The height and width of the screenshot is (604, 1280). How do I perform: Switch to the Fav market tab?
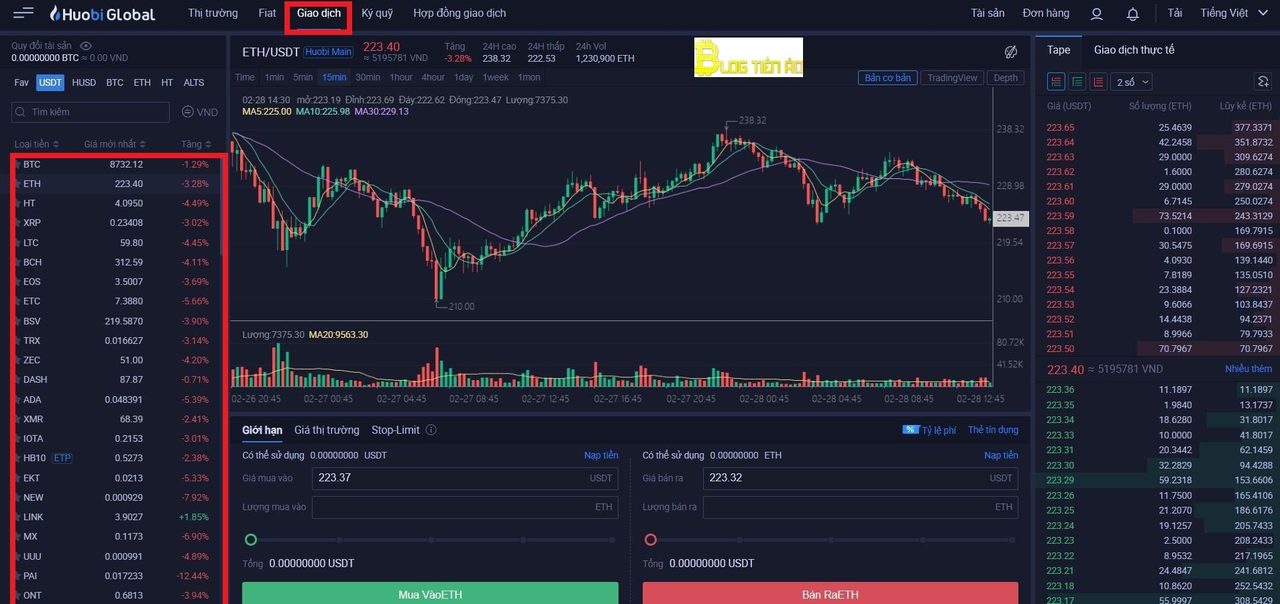[21, 83]
